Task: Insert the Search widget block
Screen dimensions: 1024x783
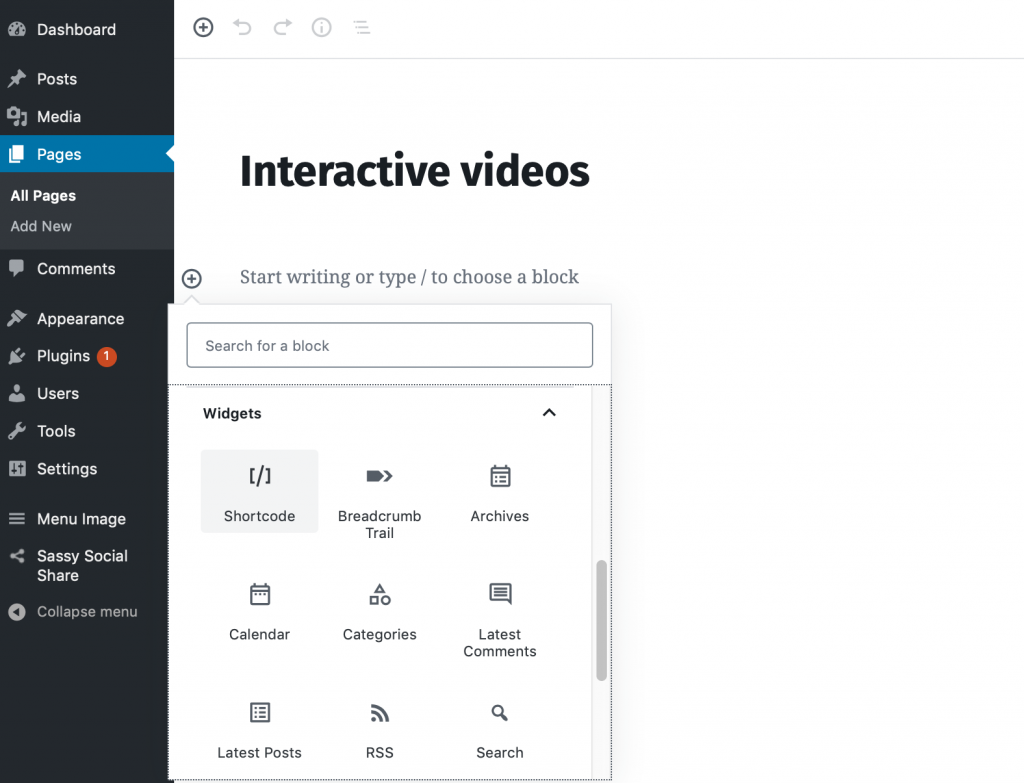Action: pos(500,729)
